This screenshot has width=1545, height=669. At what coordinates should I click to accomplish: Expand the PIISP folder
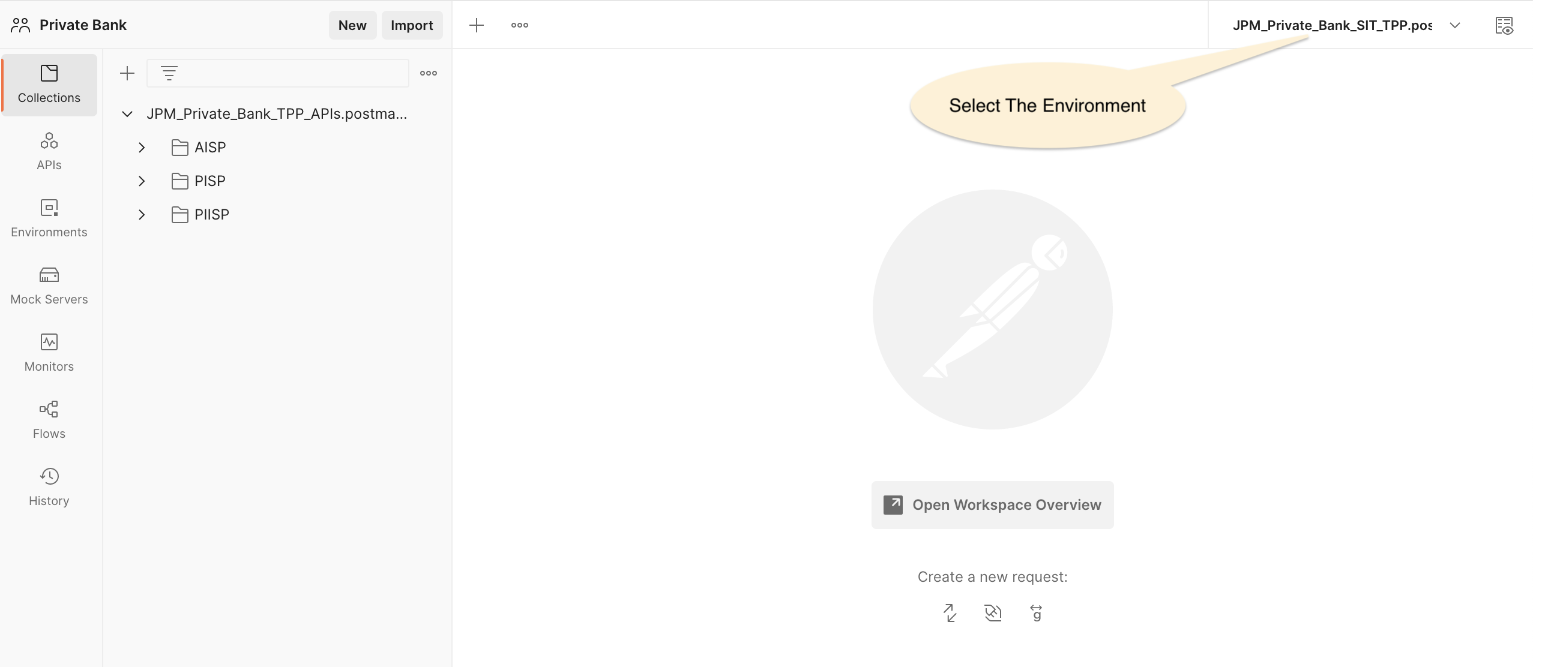click(x=142, y=215)
